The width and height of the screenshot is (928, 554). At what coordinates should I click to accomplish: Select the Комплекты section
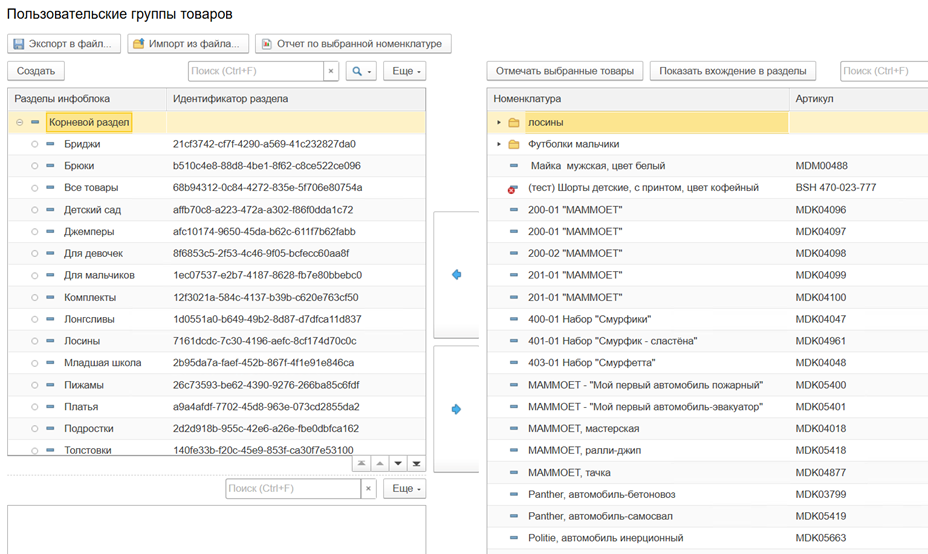click(x=90, y=298)
